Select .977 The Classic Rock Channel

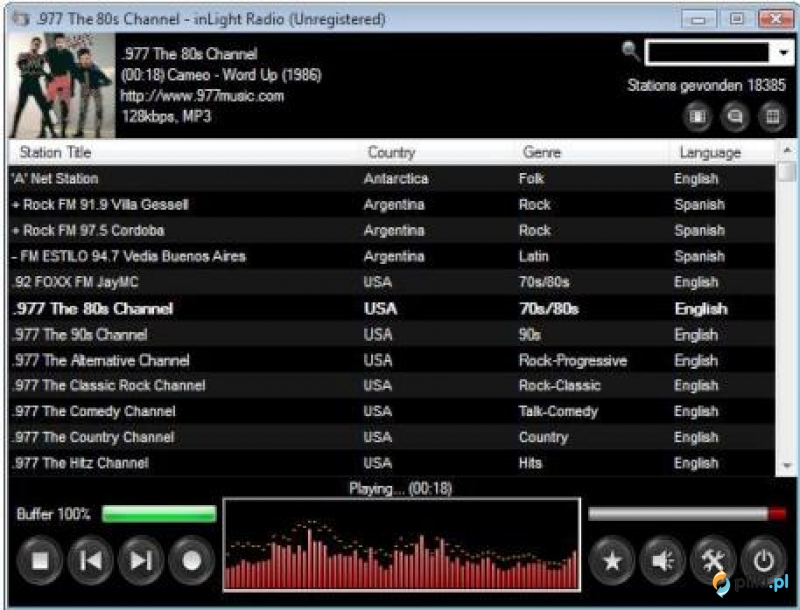391,386
